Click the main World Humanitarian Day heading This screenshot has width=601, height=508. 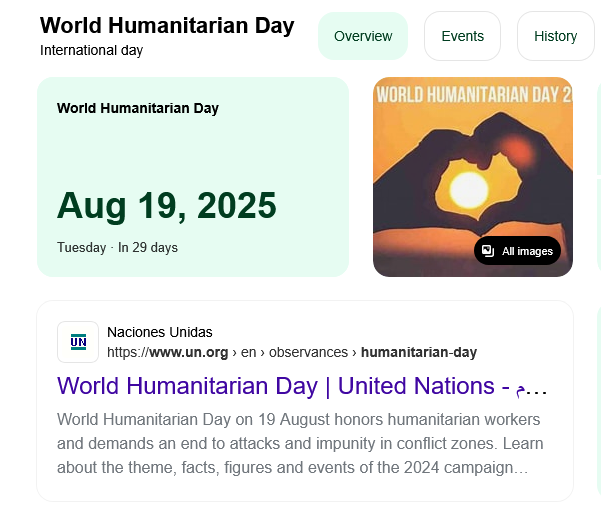(x=167, y=25)
